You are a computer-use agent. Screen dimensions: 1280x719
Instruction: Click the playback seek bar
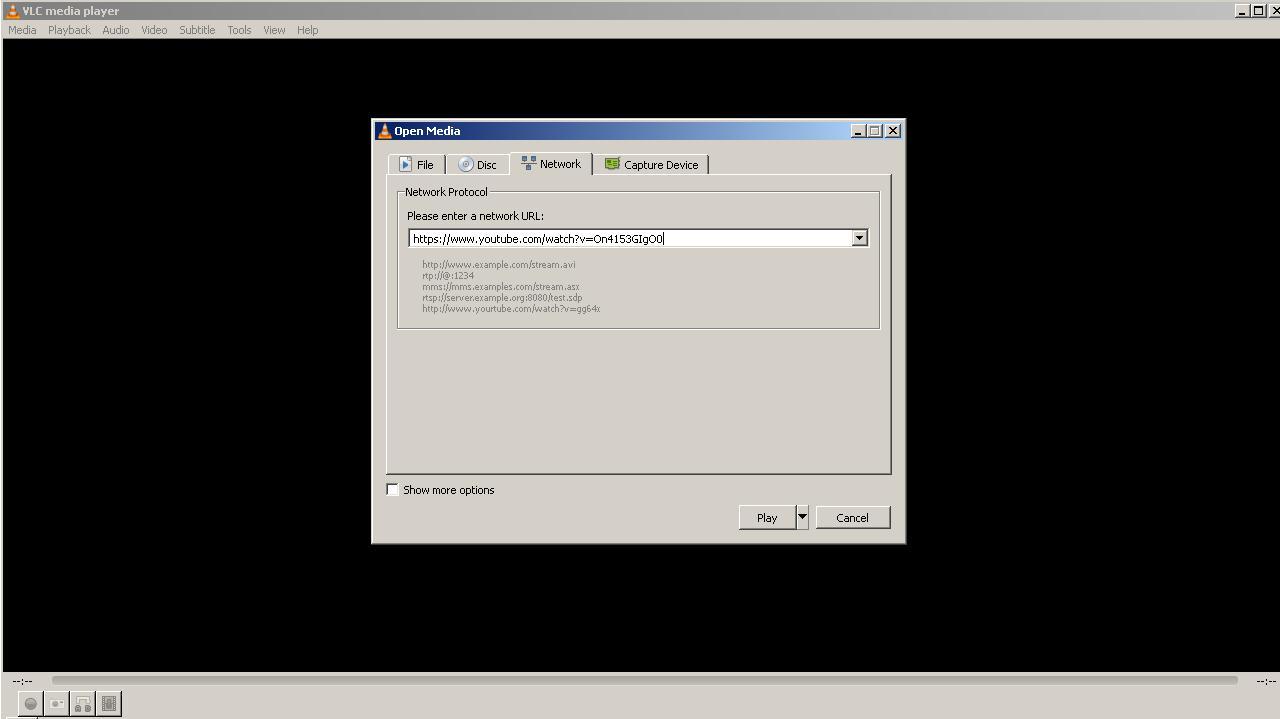tap(645, 680)
